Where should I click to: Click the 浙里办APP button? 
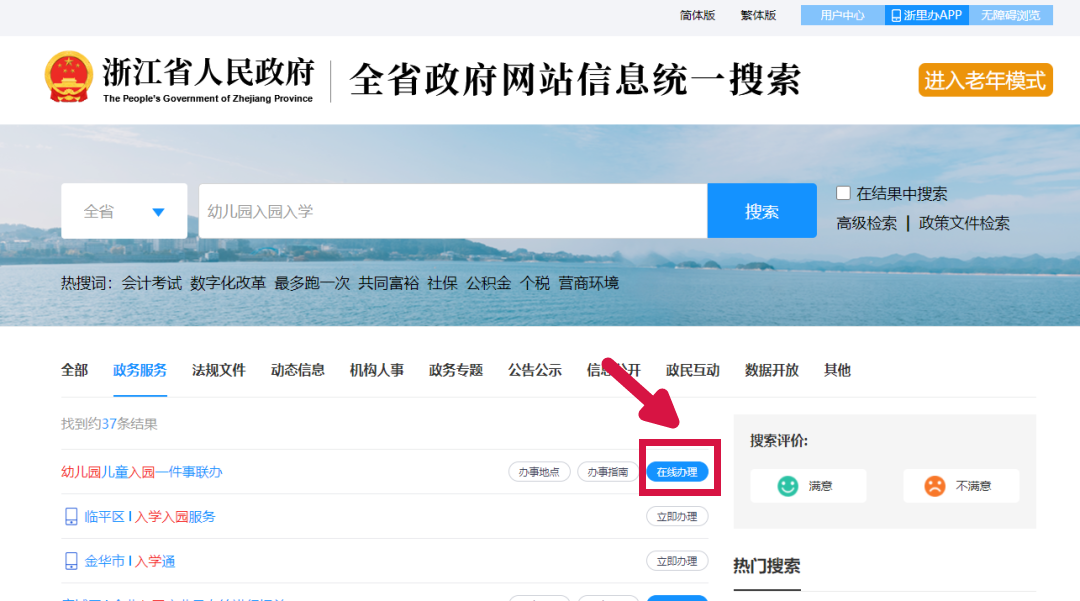(926, 15)
